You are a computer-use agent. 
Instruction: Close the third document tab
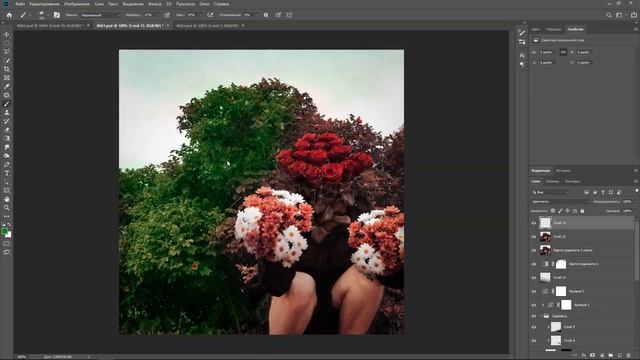243,26
